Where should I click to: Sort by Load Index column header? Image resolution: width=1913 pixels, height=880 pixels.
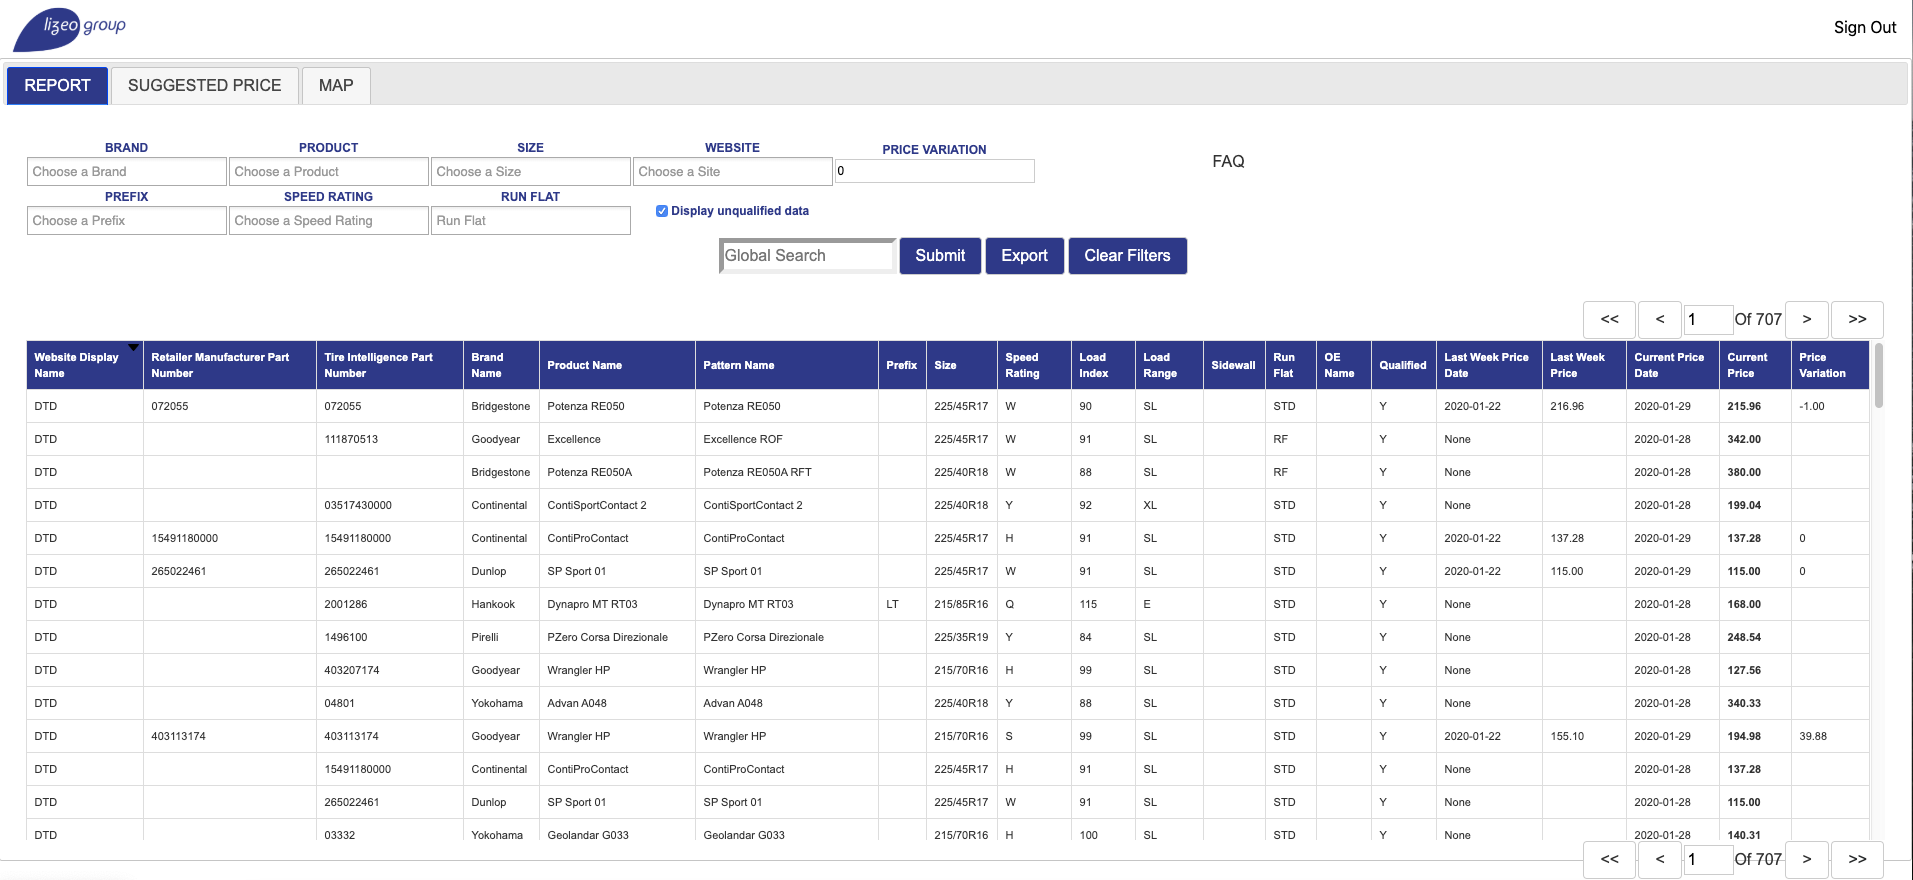coord(1103,365)
